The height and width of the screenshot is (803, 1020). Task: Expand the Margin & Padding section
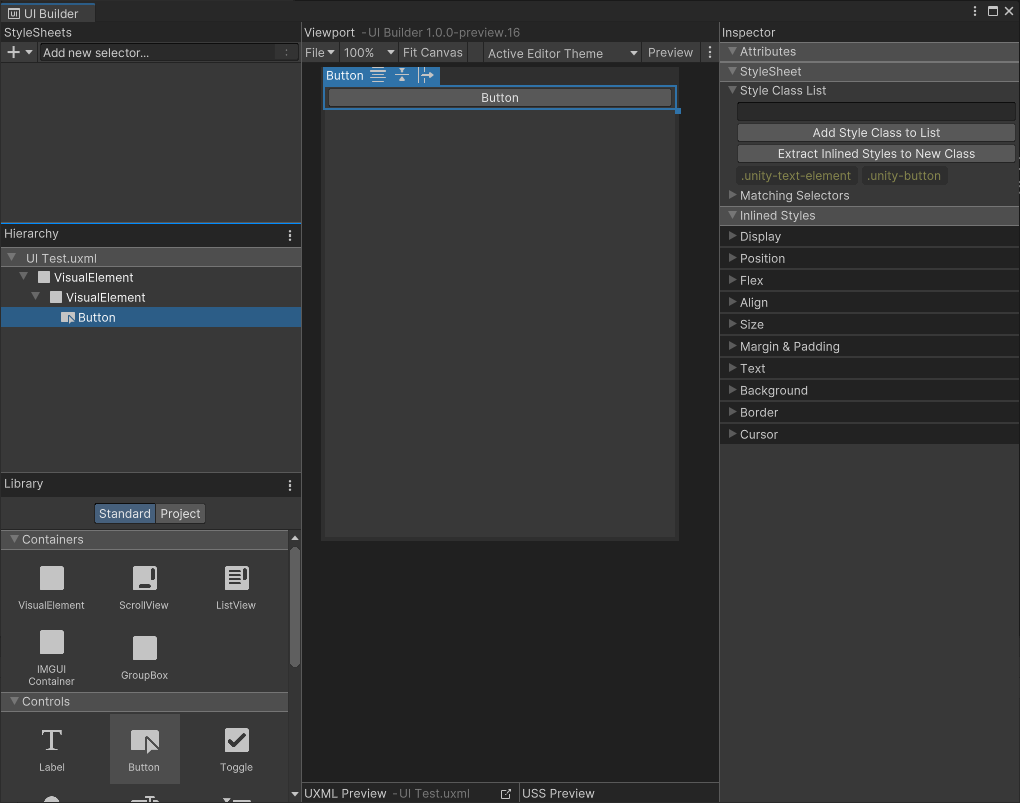point(789,346)
